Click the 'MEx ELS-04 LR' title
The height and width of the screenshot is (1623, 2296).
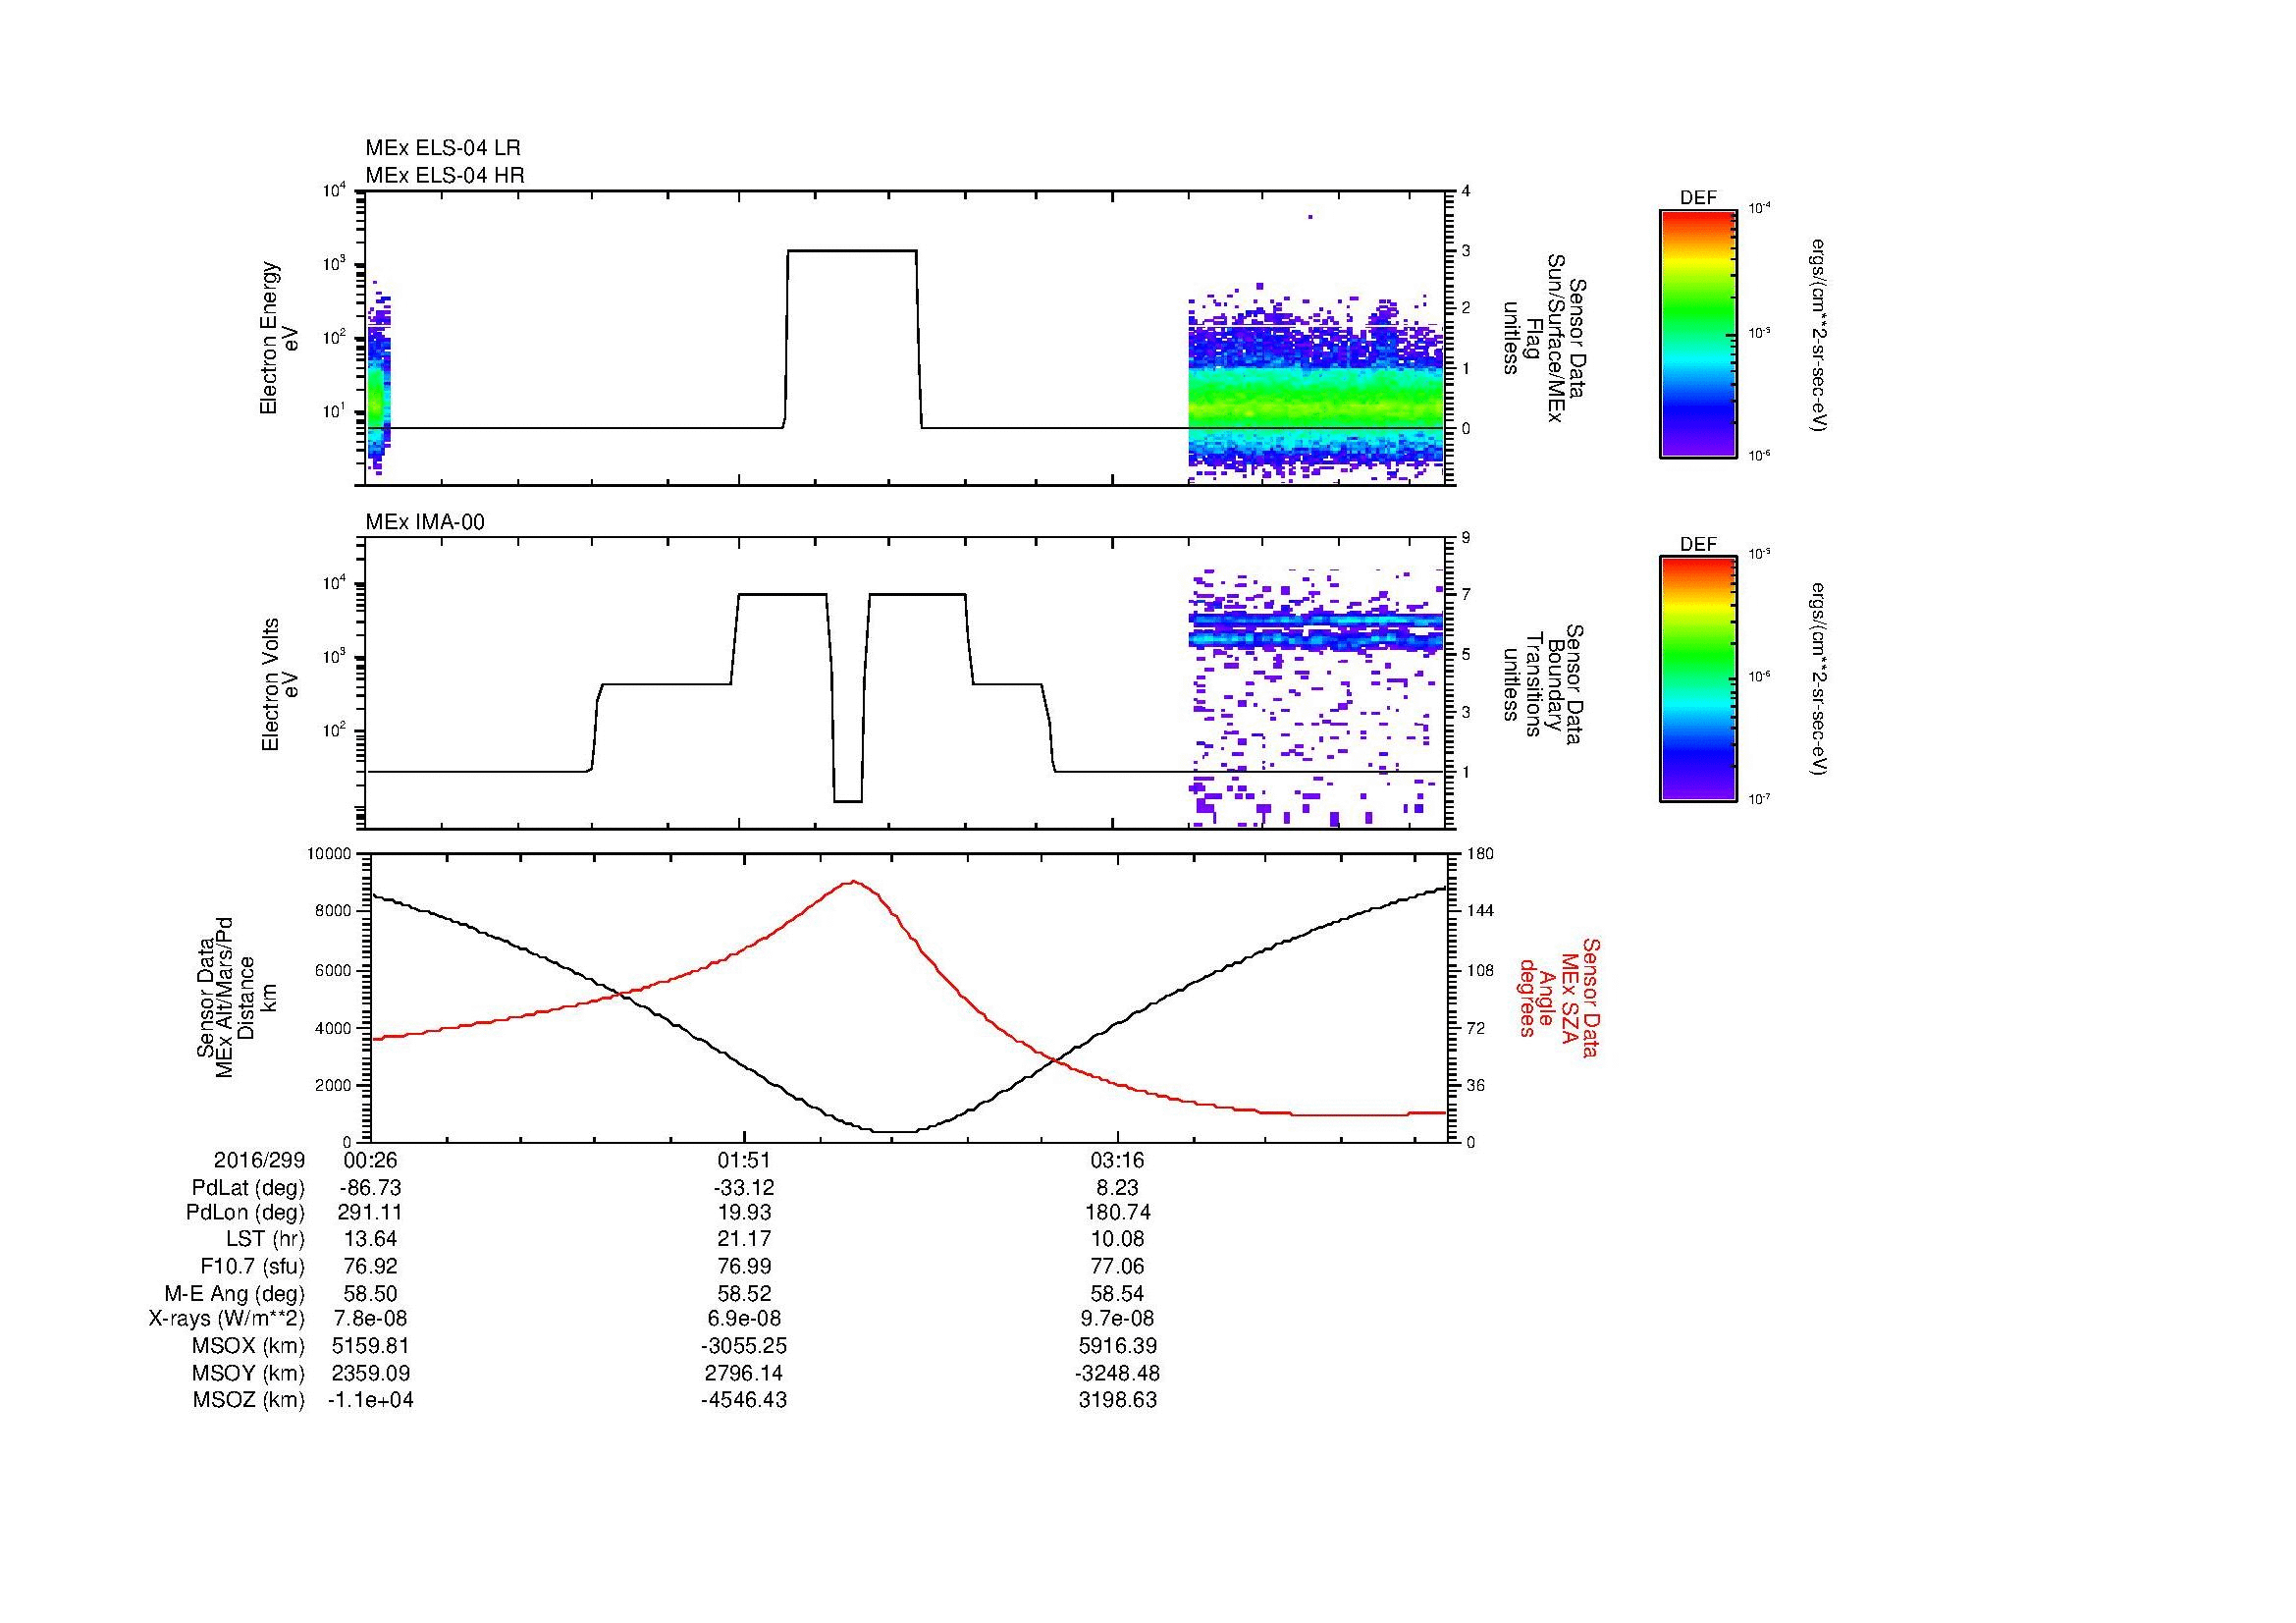443,148
